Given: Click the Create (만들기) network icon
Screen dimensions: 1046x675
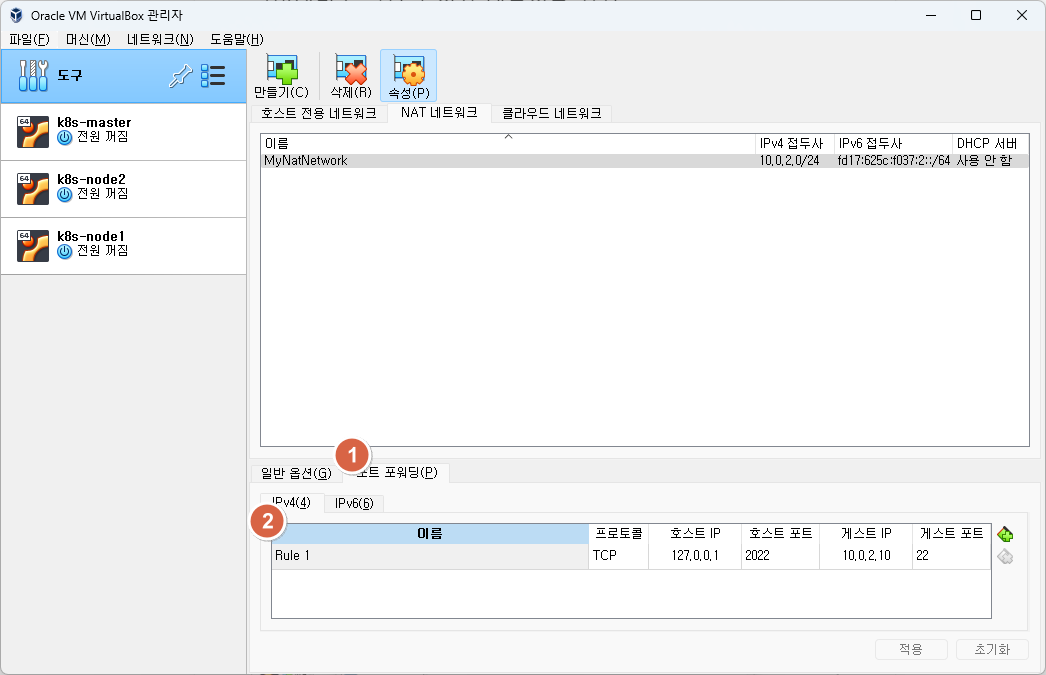Looking at the screenshot, I should pyautogui.click(x=282, y=69).
